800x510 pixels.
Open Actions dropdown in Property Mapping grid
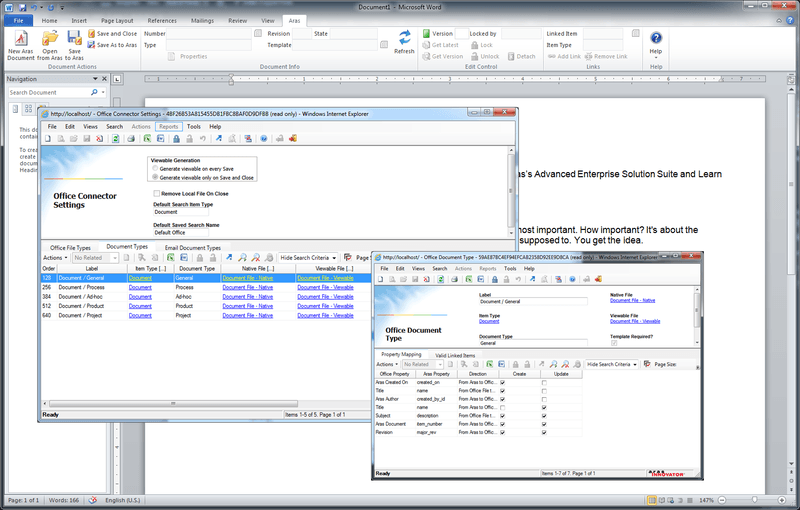click(x=387, y=364)
